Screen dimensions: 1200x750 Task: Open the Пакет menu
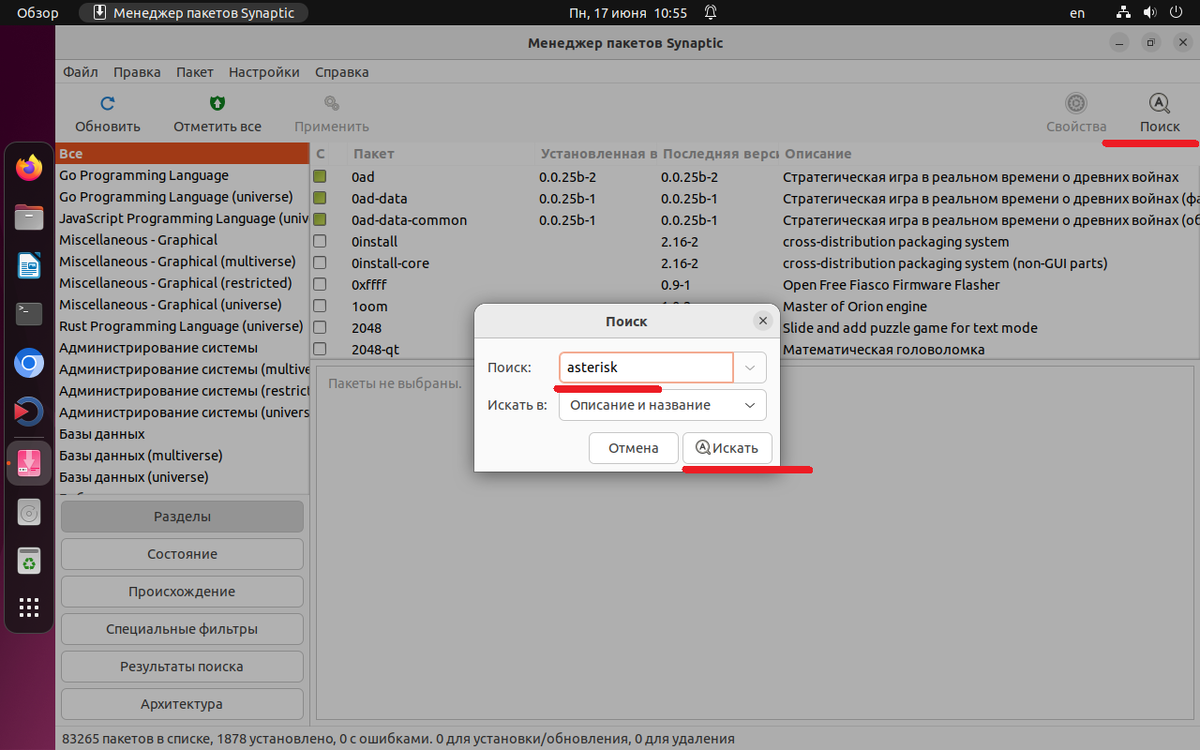coord(195,72)
